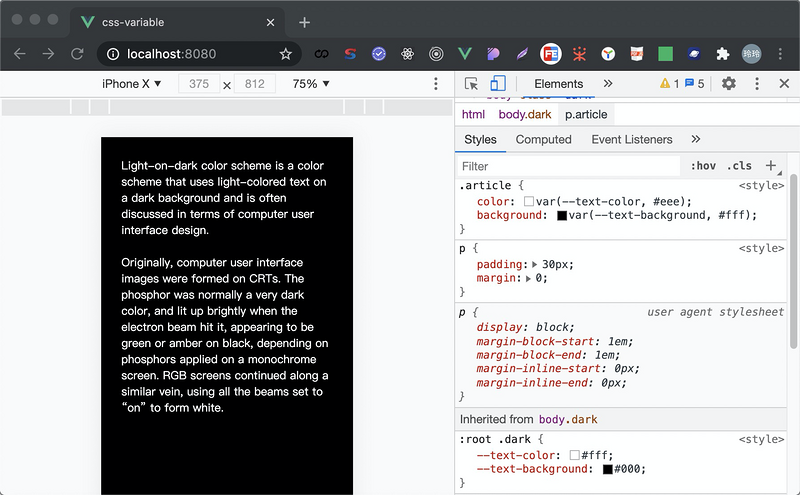Switch to the Computed tab
Viewport: 800px width, 495px height.
(x=543, y=139)
